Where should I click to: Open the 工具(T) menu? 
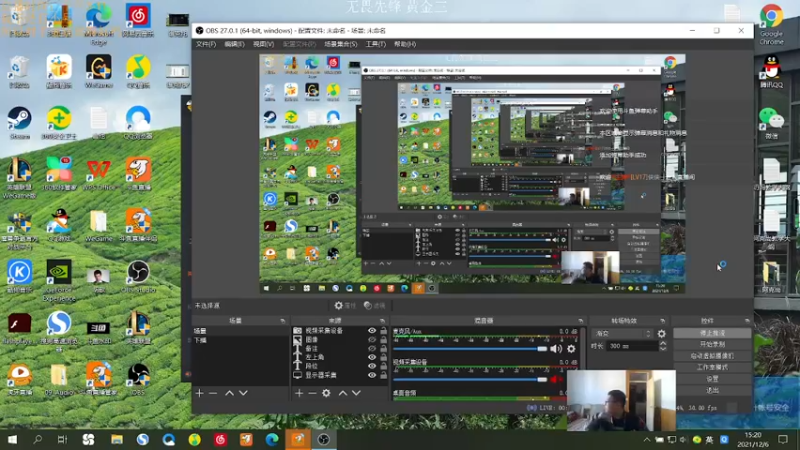coord(375,44)
